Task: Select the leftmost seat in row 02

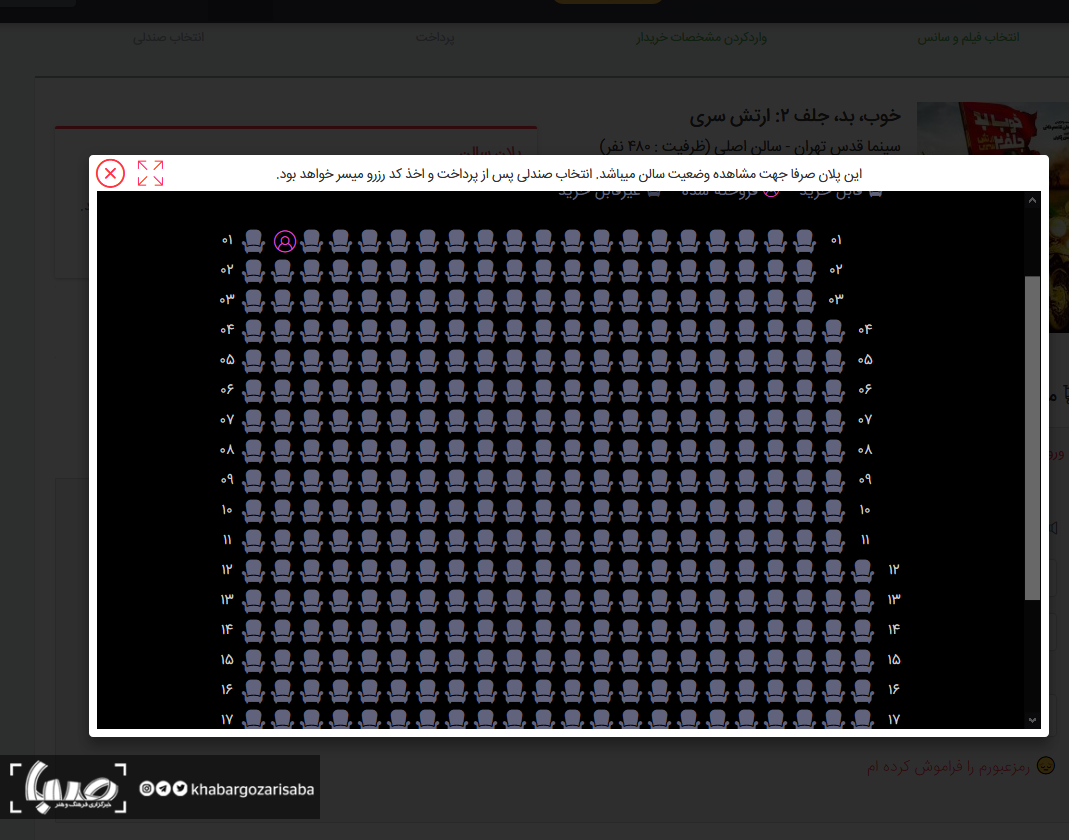Action: pyautogui.click(x=254, y=271)
